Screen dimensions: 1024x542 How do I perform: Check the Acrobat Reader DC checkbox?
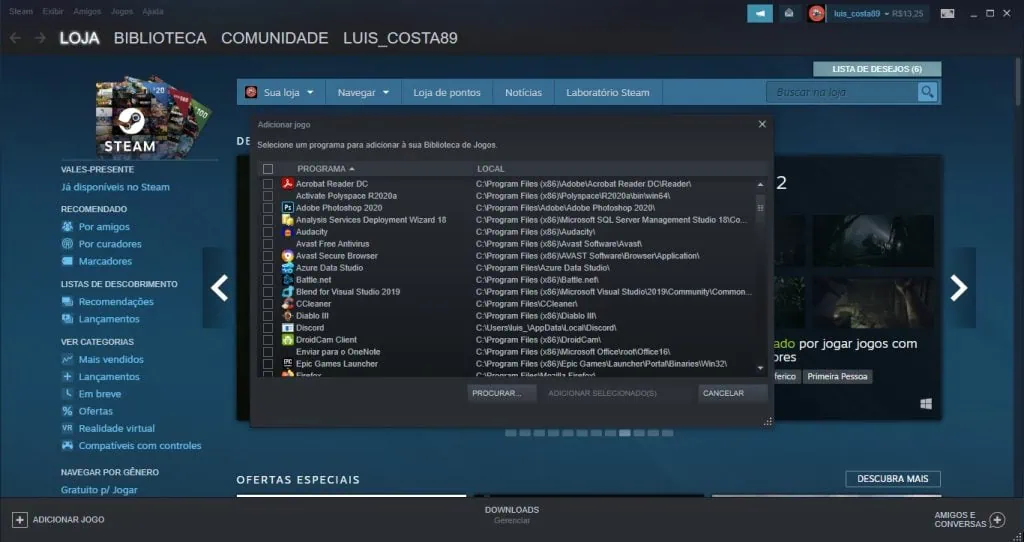(x=268, y=183)
